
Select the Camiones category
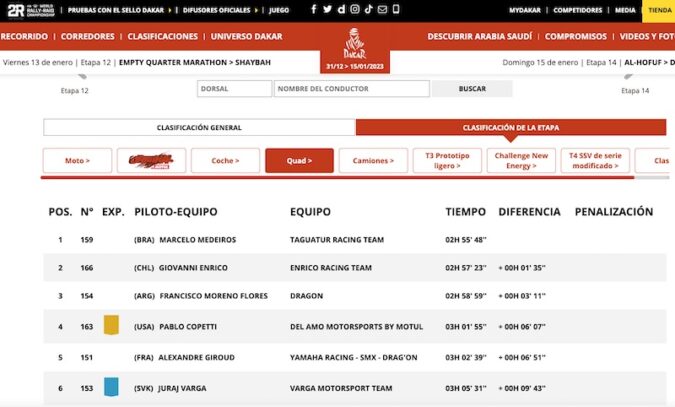pyautogui.click(x=373, y=161)
